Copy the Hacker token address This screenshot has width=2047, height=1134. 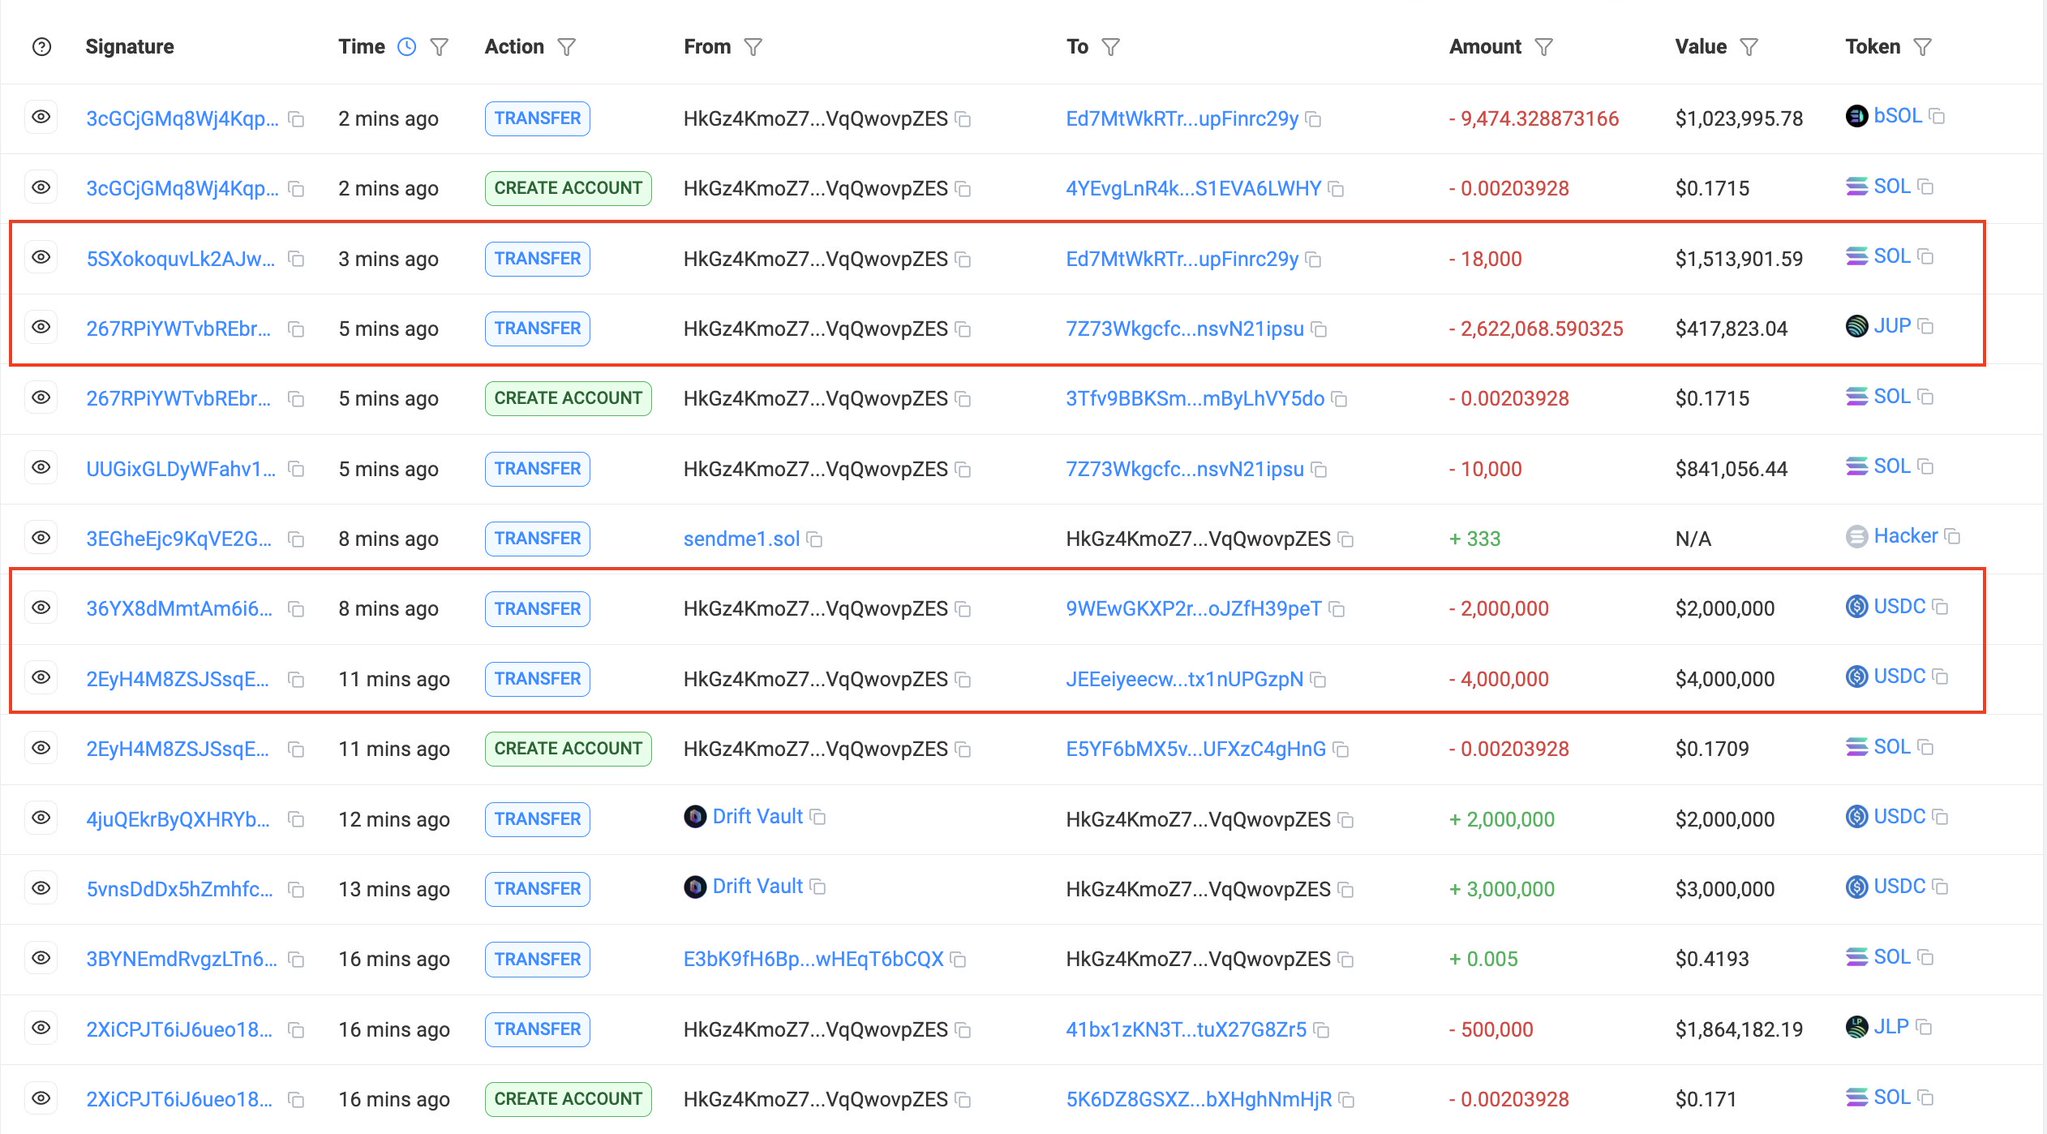pyautogui.click(x=1952, y=537)
